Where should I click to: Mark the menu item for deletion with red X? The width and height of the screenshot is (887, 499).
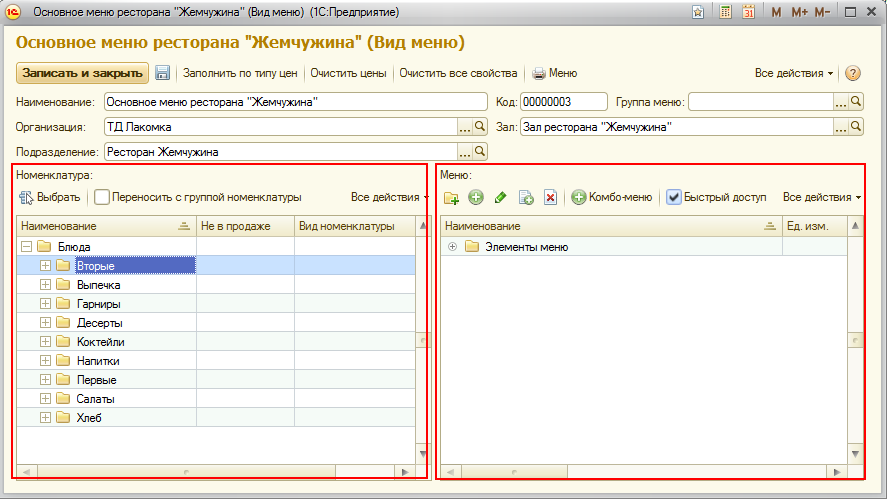[550, 198]
